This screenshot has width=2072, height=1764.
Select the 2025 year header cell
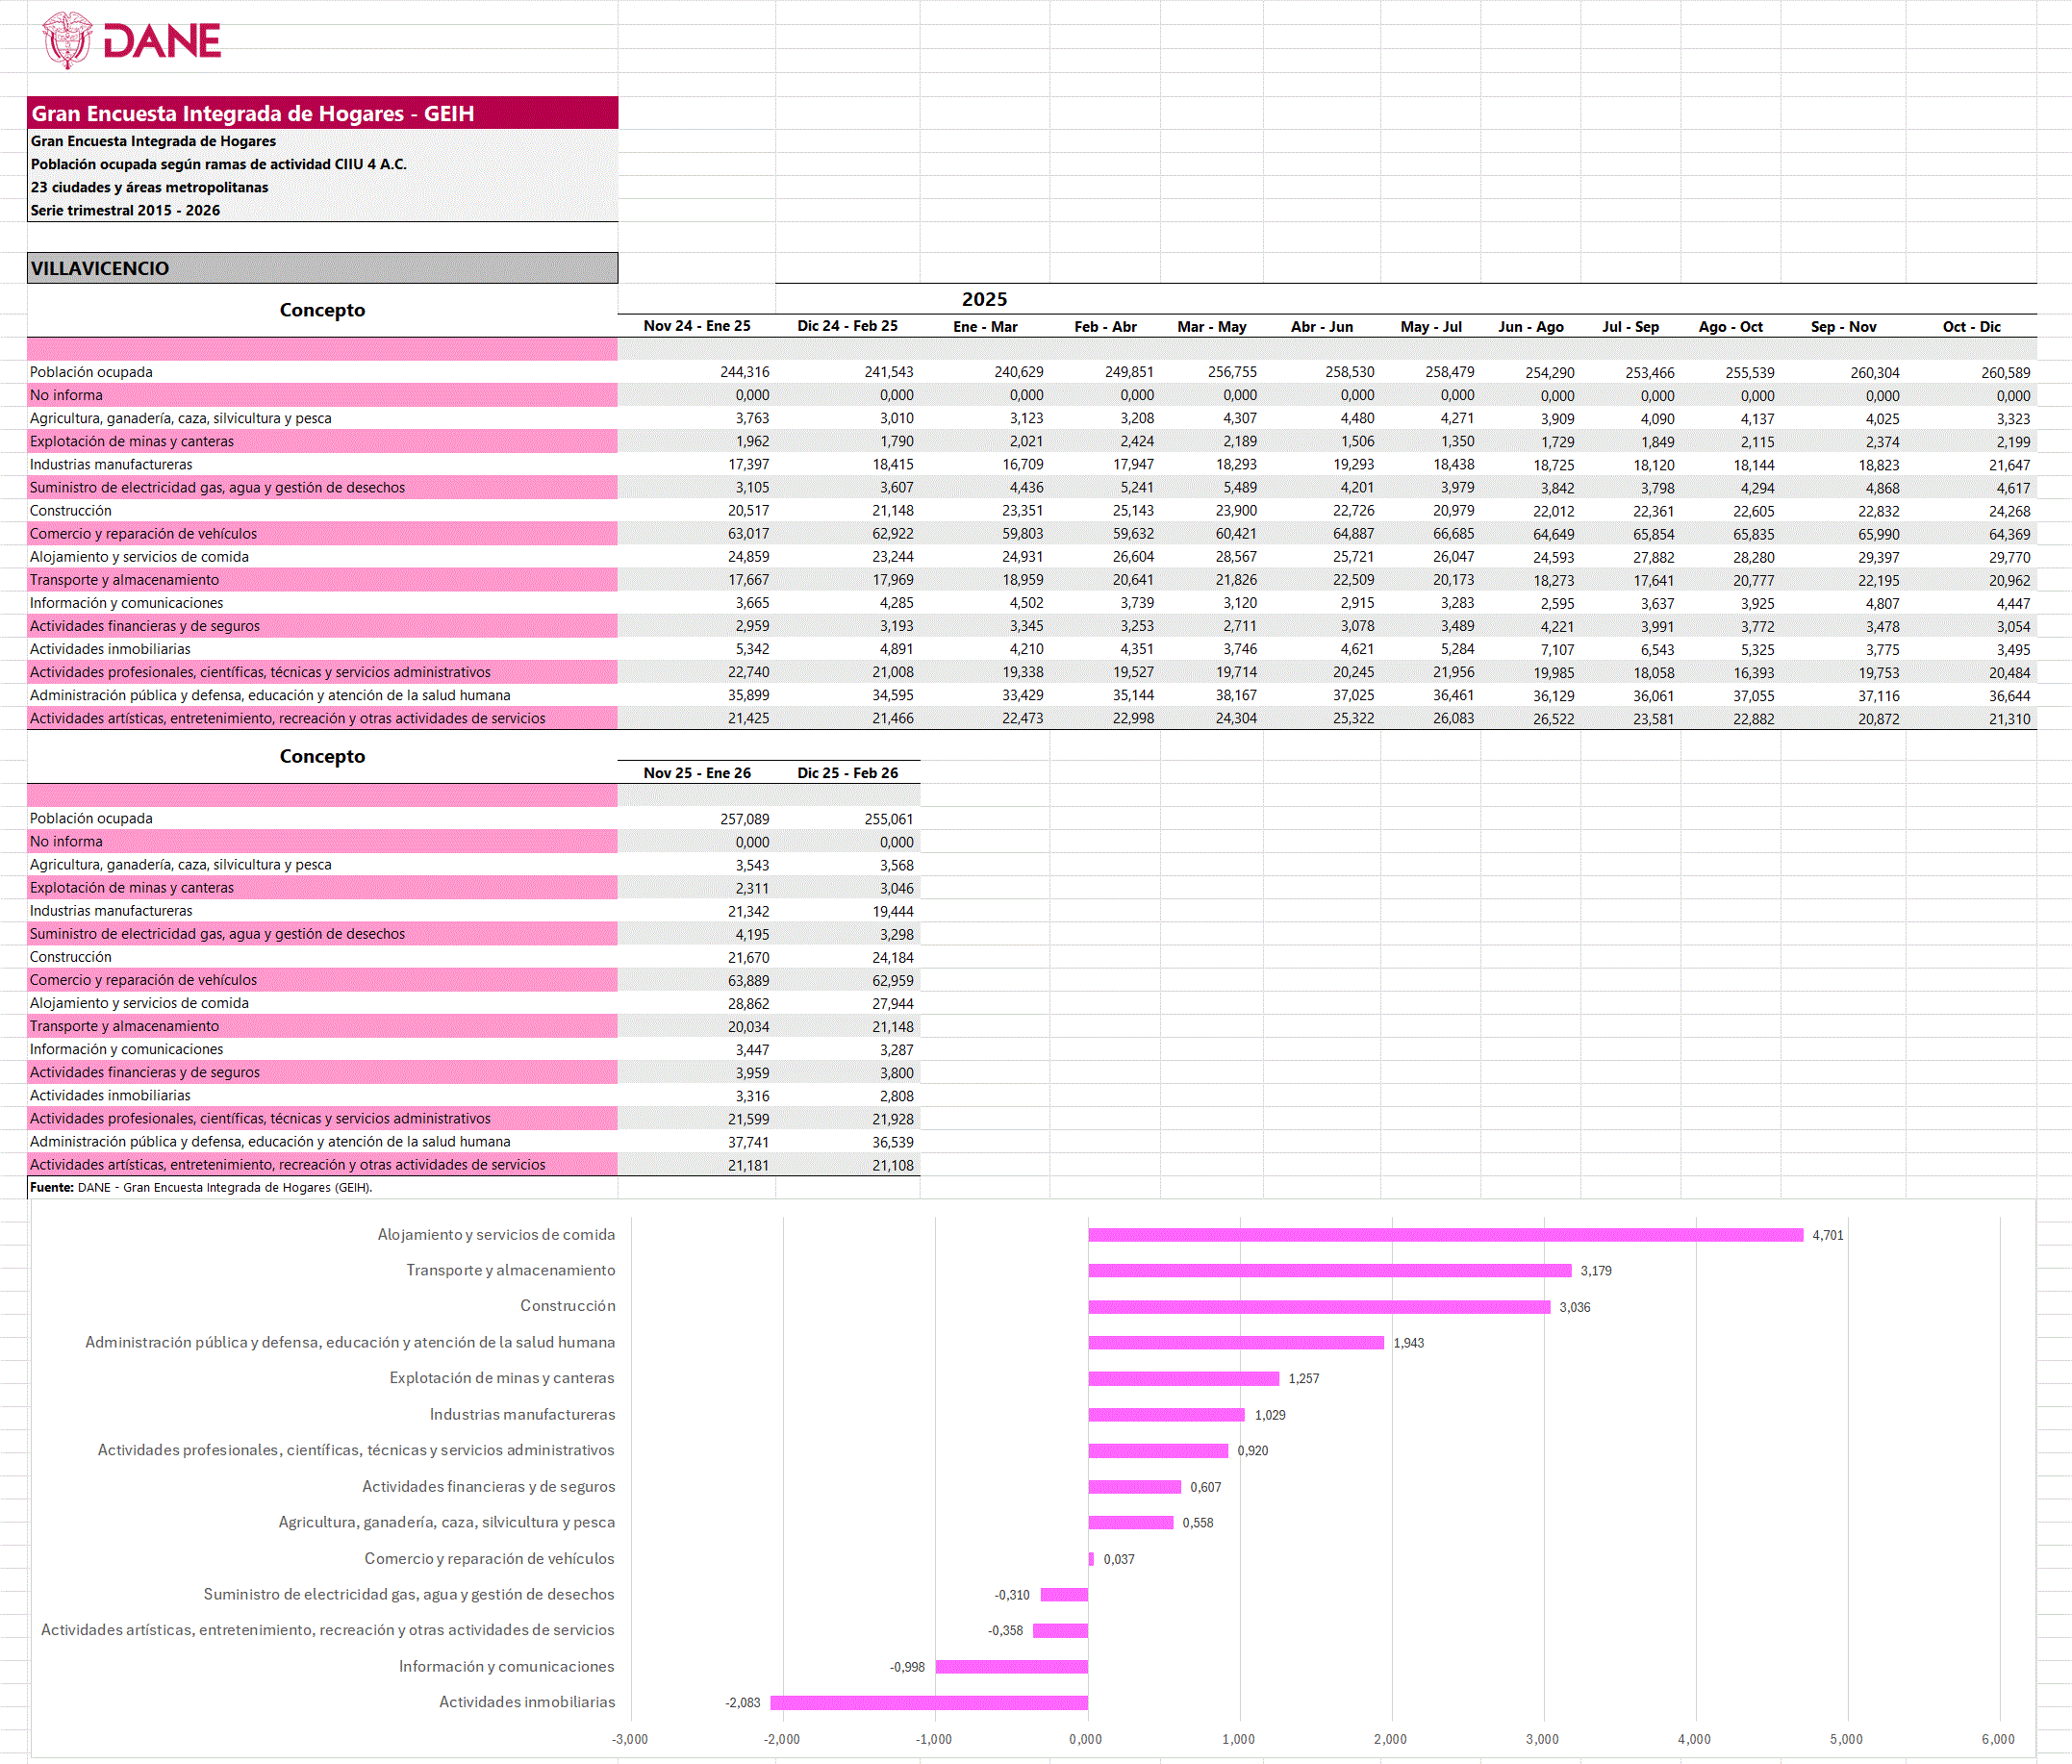click(x=984, y=299)
